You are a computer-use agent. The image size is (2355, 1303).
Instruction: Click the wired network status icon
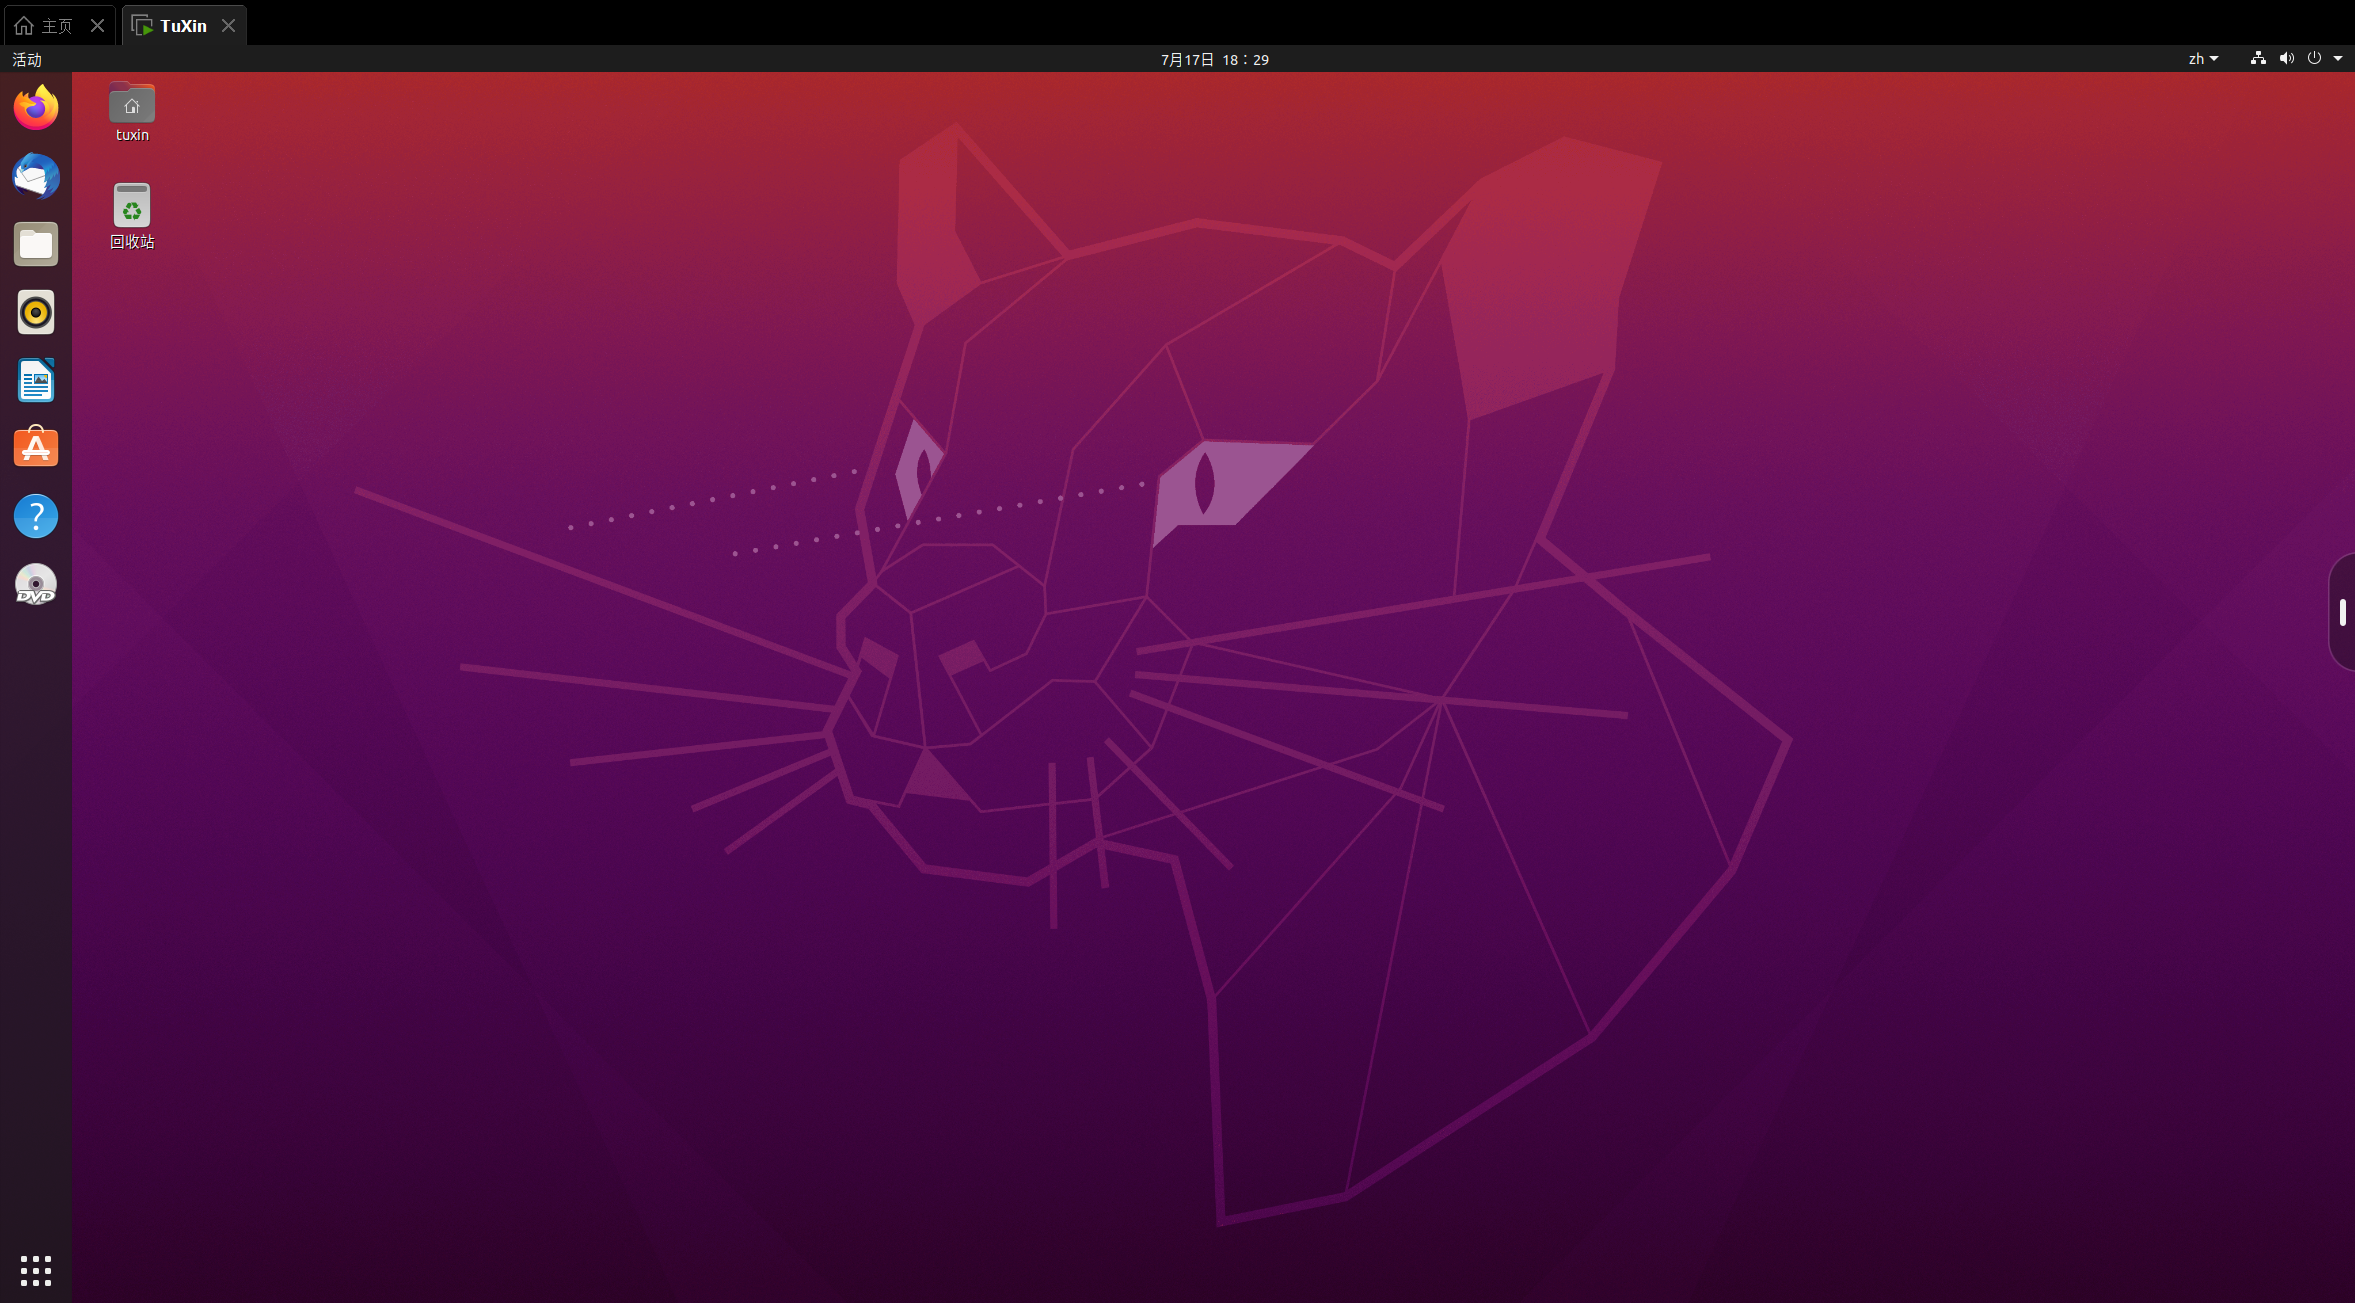tap(2258, 59)
